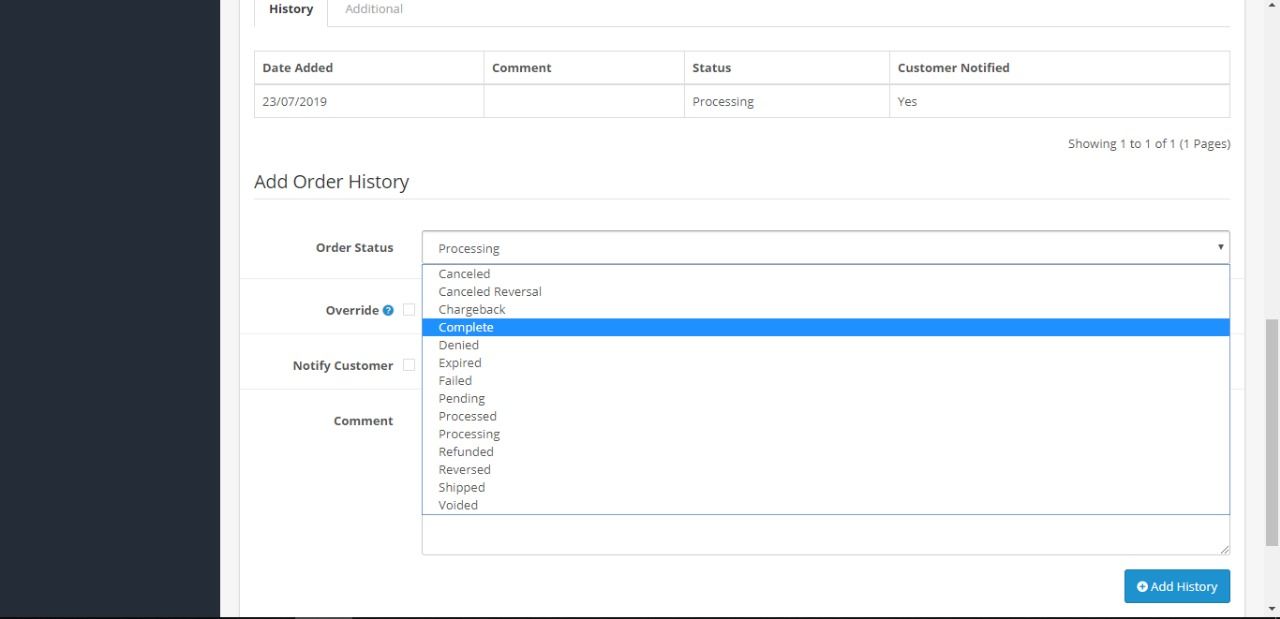
Task: Enable the Override checkbox
Action: [409, 310]
